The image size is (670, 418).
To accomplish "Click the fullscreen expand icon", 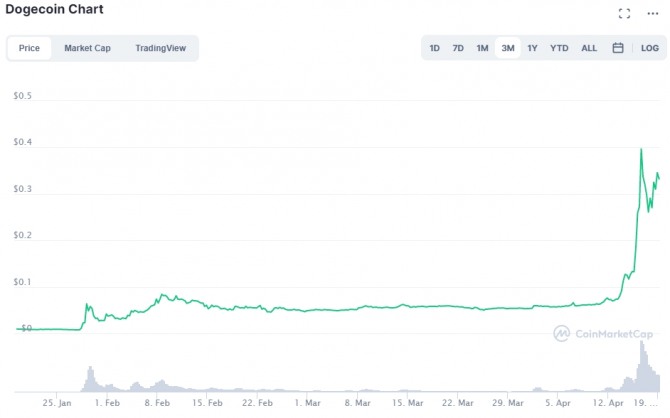I will [624, 14].
